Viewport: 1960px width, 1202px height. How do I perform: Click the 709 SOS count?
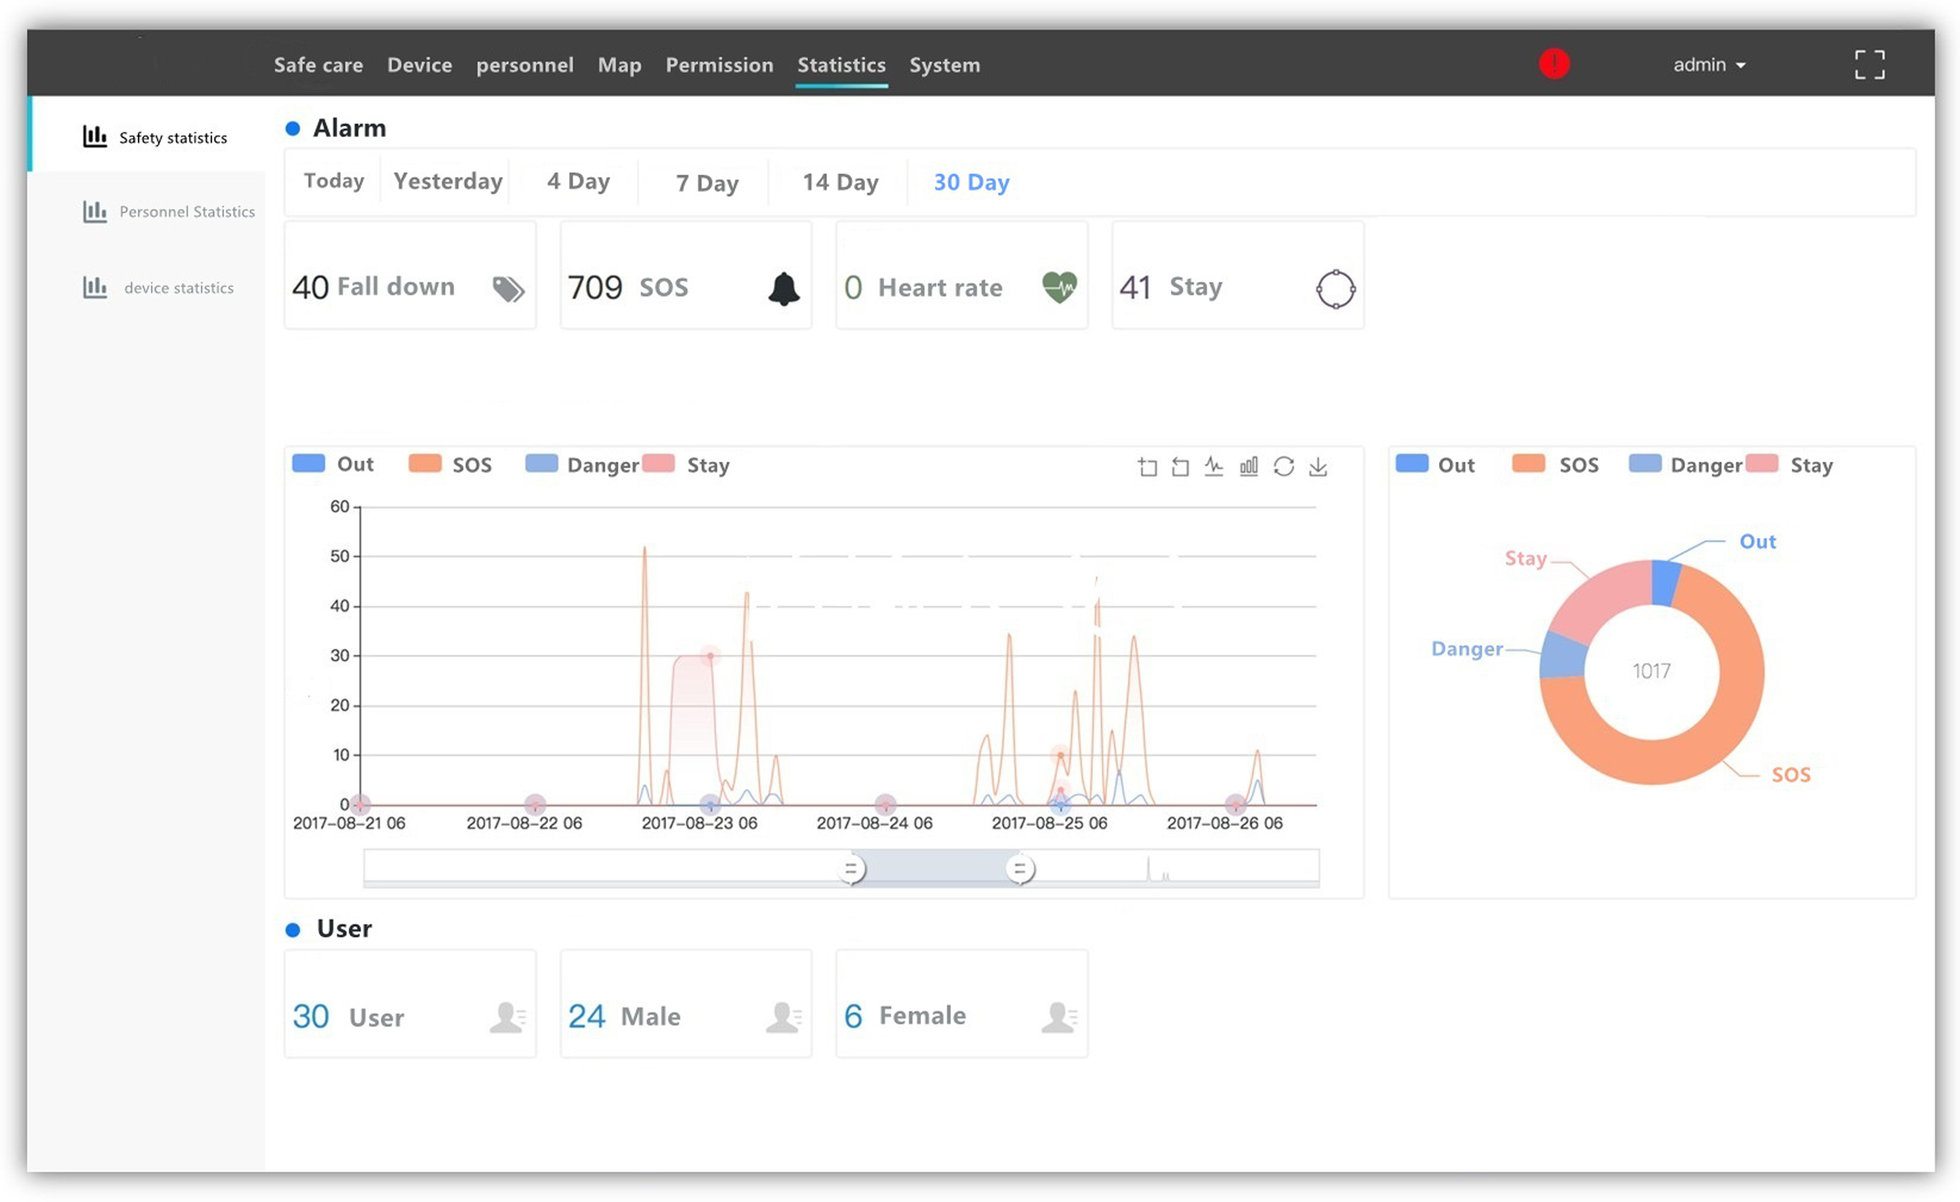(595, 288)
